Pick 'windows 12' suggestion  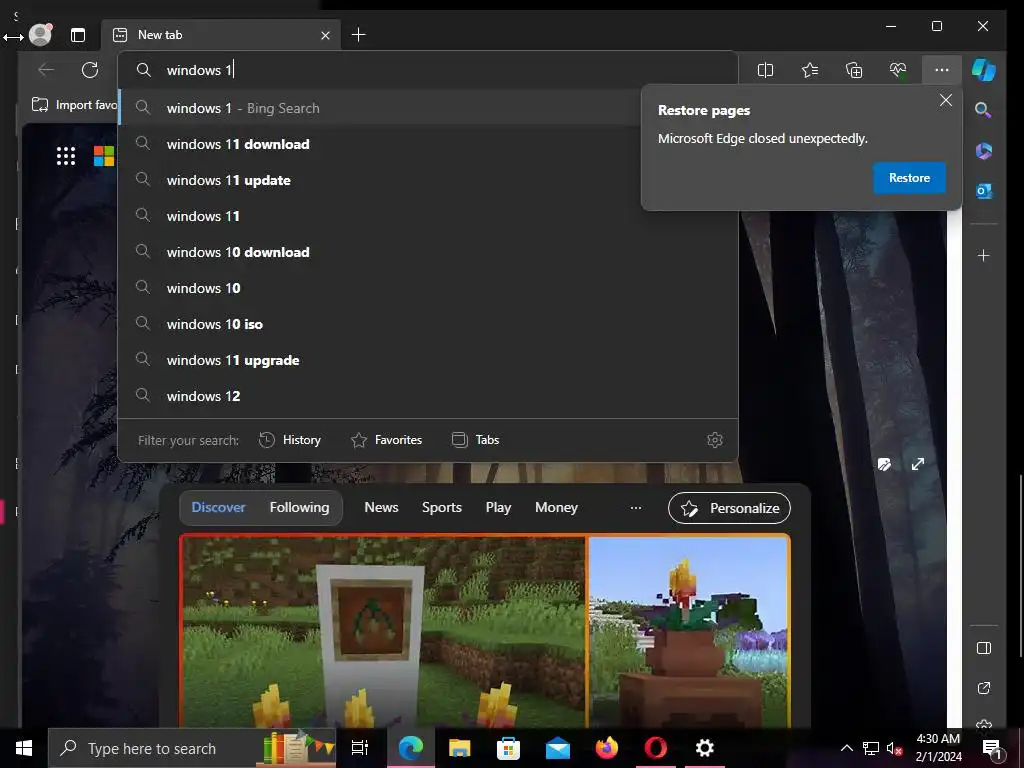click(x=428, y=396)
